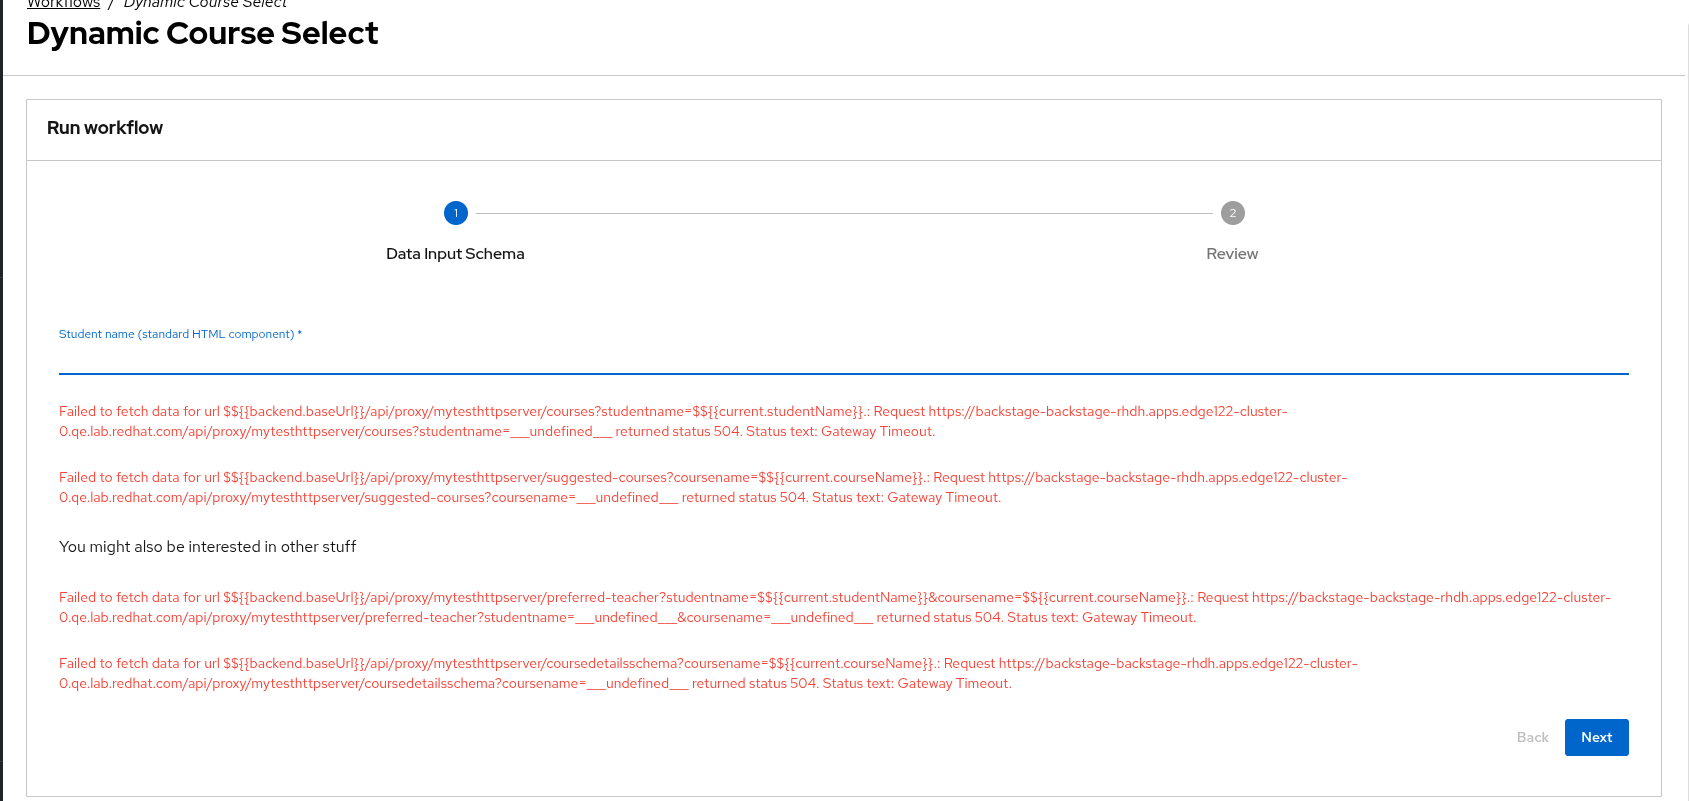The height and width of the screenshot is (801, 1689).
Task: Select the Review step label
Action: click(1232, 254)
